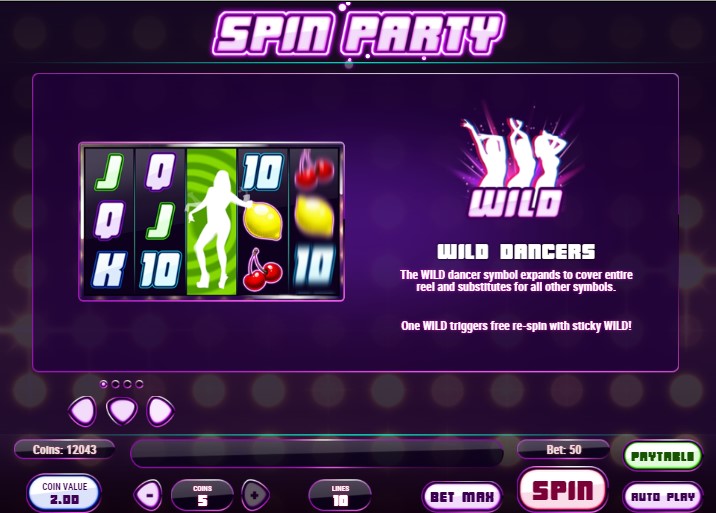
Task: Select the first paytable page dot
Action: 104,384
